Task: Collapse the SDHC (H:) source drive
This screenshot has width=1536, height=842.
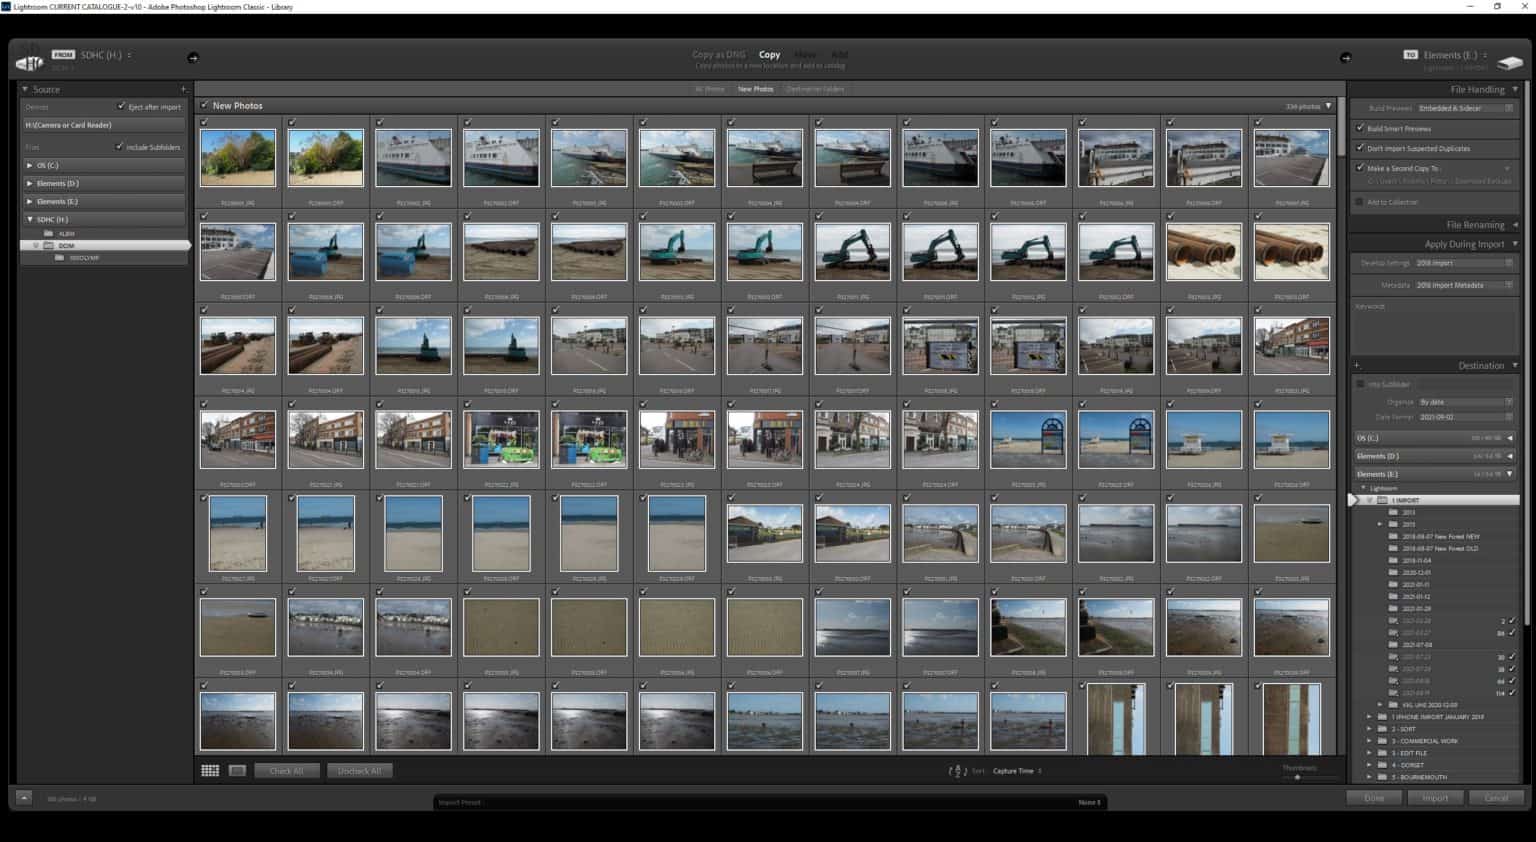Action: pyautogui.click(x=30, y=219)
